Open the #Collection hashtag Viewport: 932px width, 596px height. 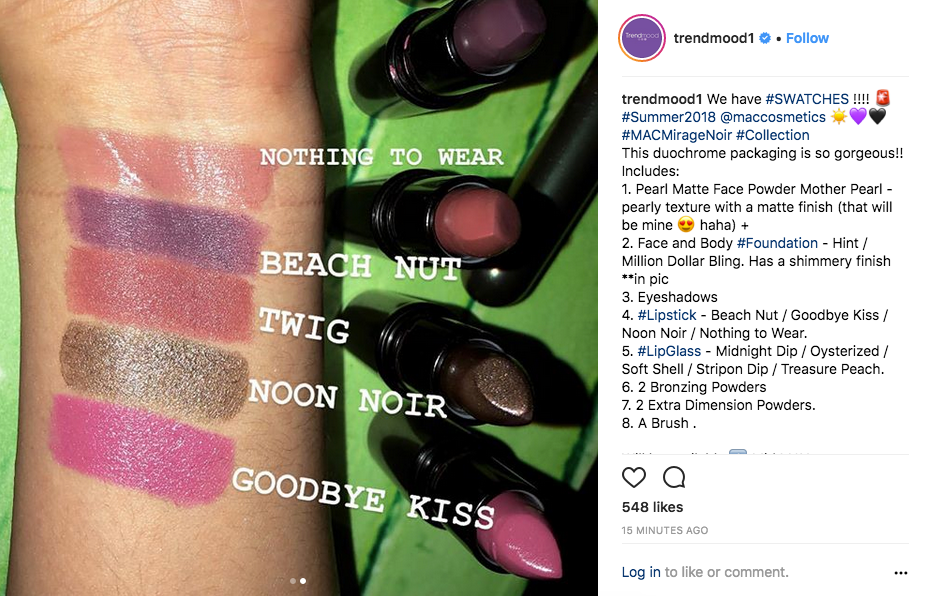(x=773, y=135)
